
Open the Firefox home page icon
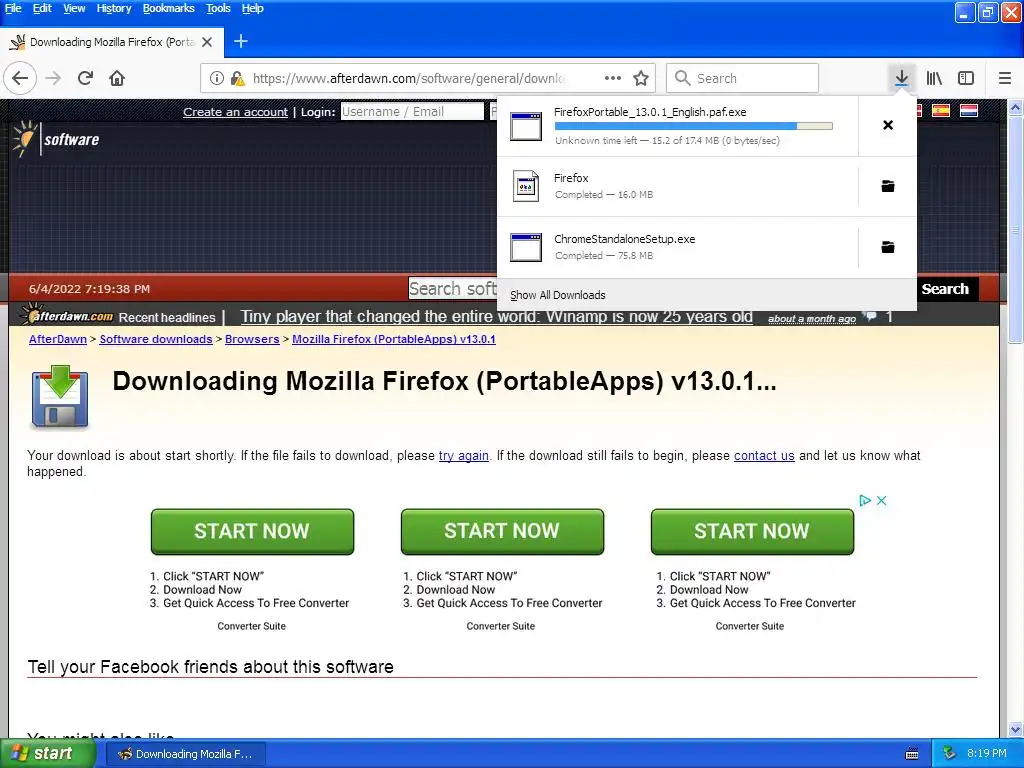(x=117, y=78)
